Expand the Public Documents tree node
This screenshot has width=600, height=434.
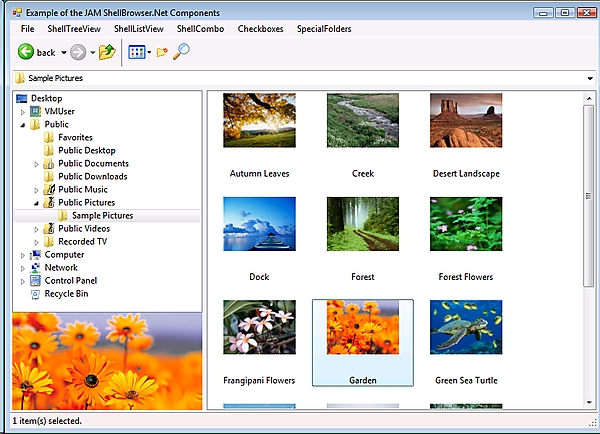37,164
